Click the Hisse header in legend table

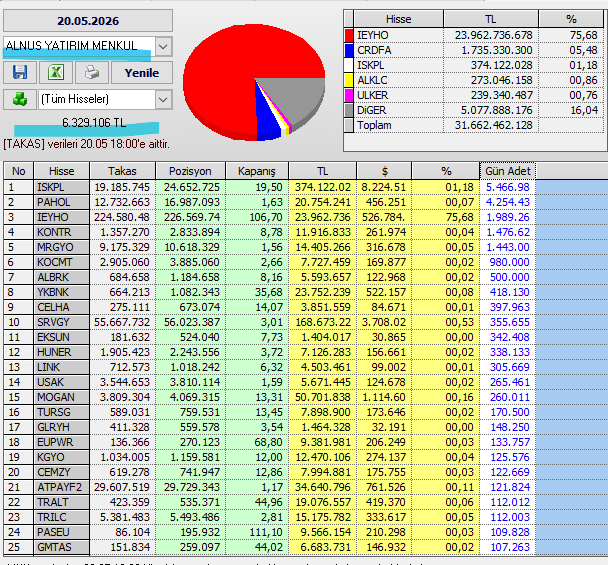(x=399, y=19)
